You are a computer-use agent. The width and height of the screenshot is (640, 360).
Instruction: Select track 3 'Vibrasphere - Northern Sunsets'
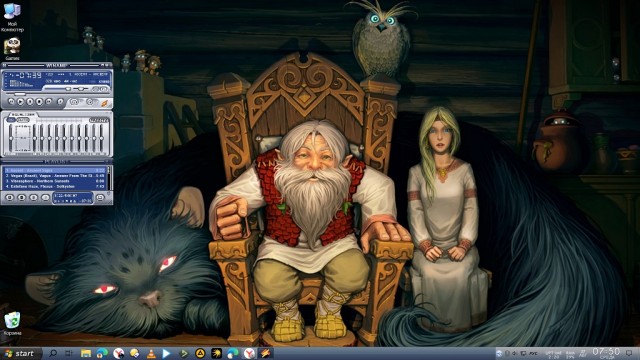click(x=55, y=181)
